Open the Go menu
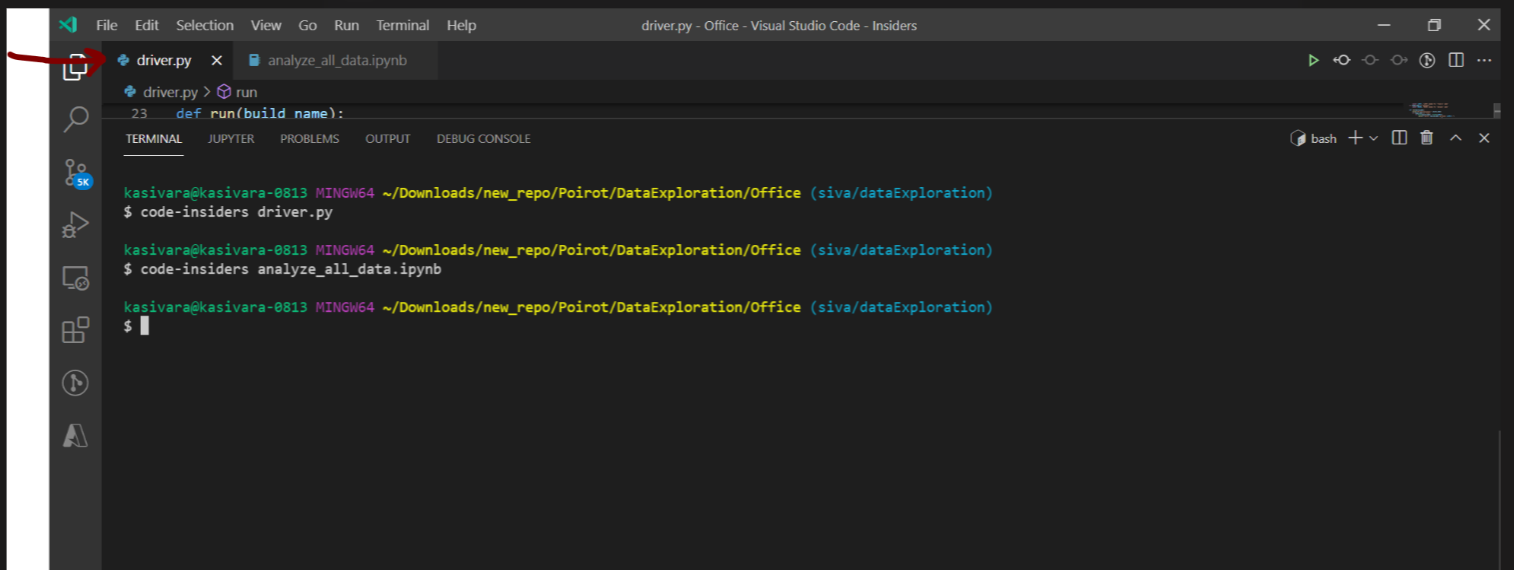The image size is (1514, 570). 308,25
